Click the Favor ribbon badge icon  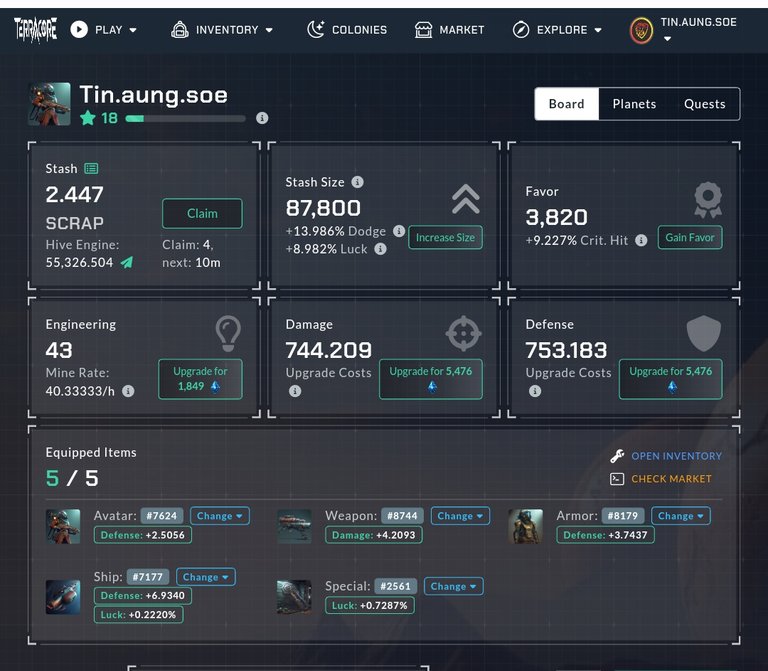[708, 200]
